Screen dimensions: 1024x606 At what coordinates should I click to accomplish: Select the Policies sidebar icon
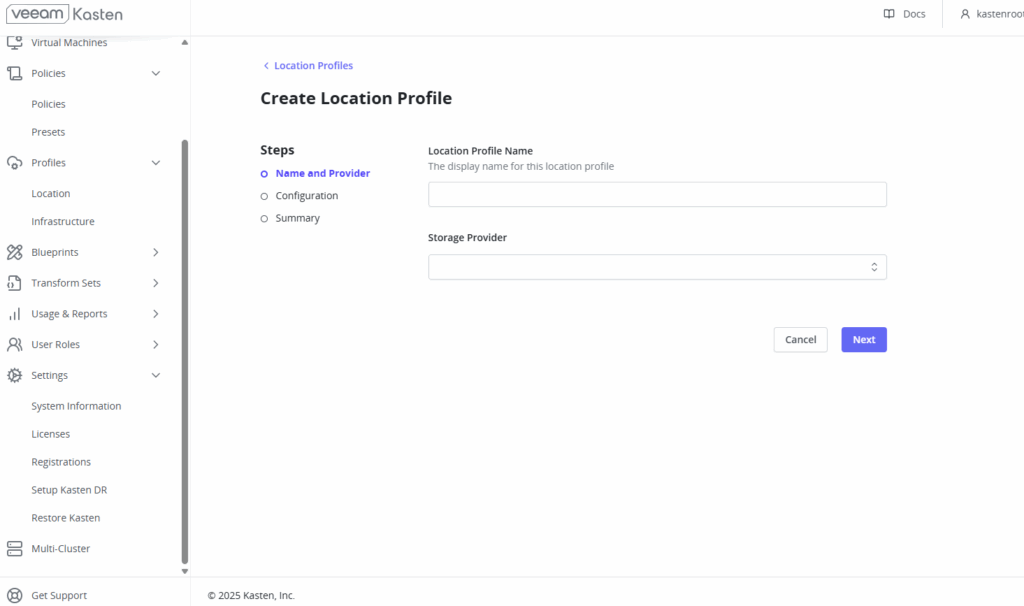tap(15, 73)
